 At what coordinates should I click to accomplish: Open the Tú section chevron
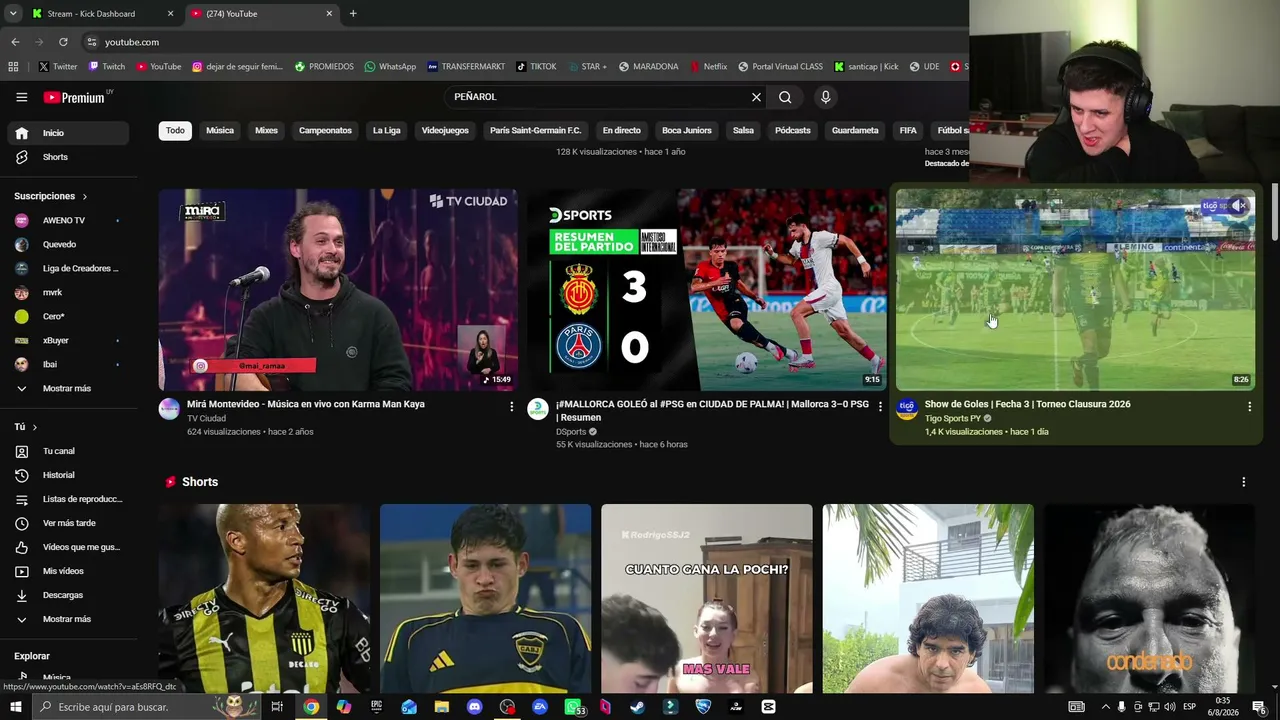34,427
